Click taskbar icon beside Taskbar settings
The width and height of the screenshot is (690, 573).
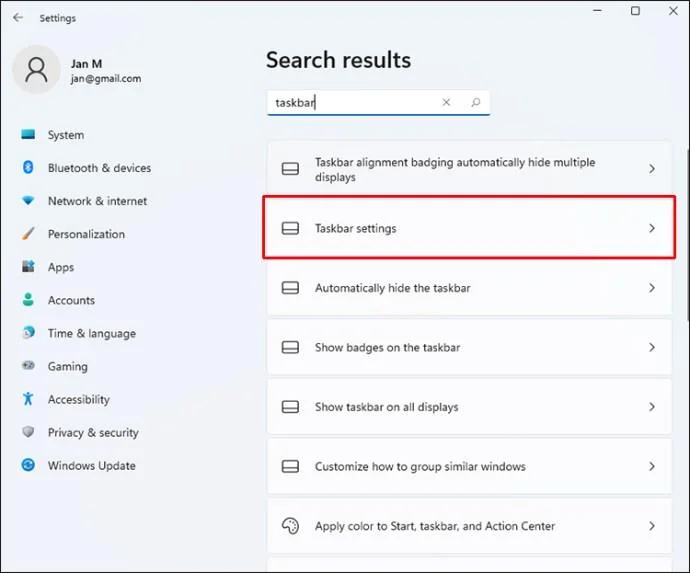coord(290,228)
